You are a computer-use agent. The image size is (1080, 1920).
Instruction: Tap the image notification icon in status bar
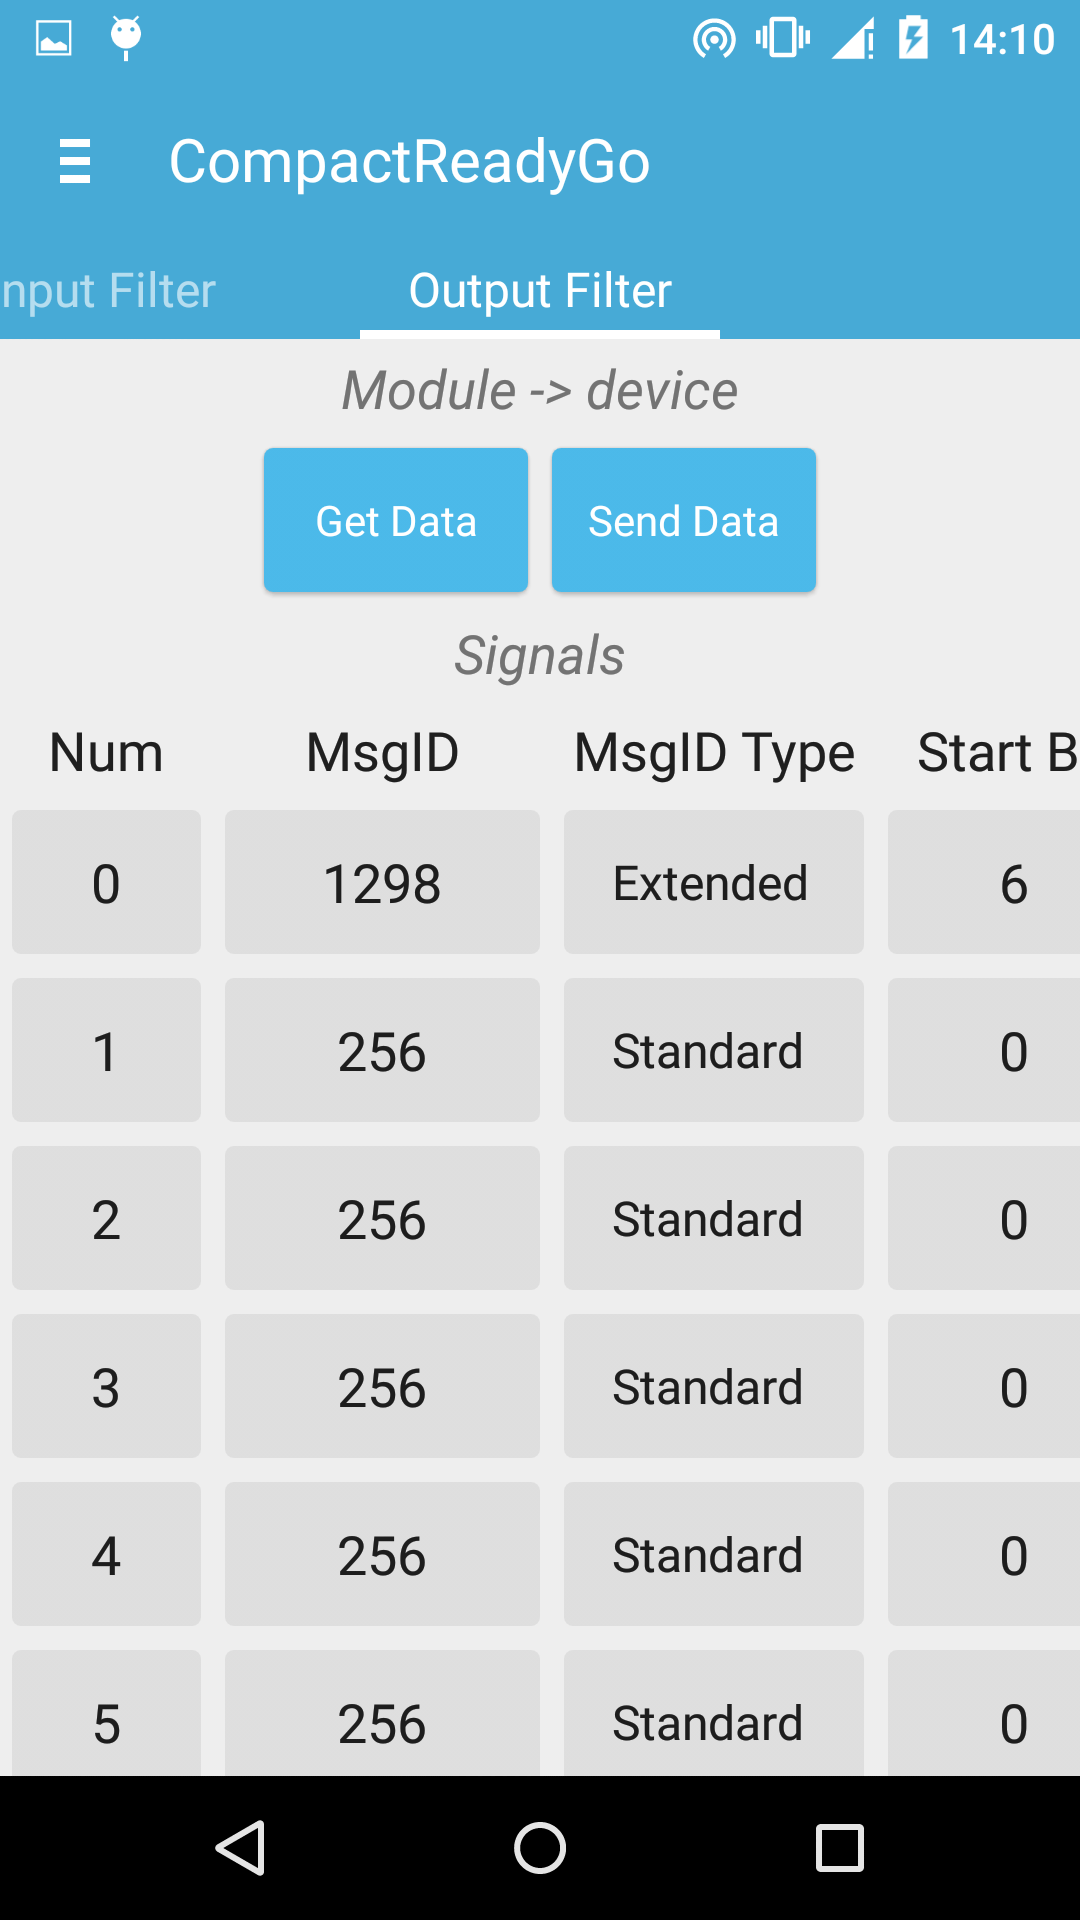click(54, 39)
